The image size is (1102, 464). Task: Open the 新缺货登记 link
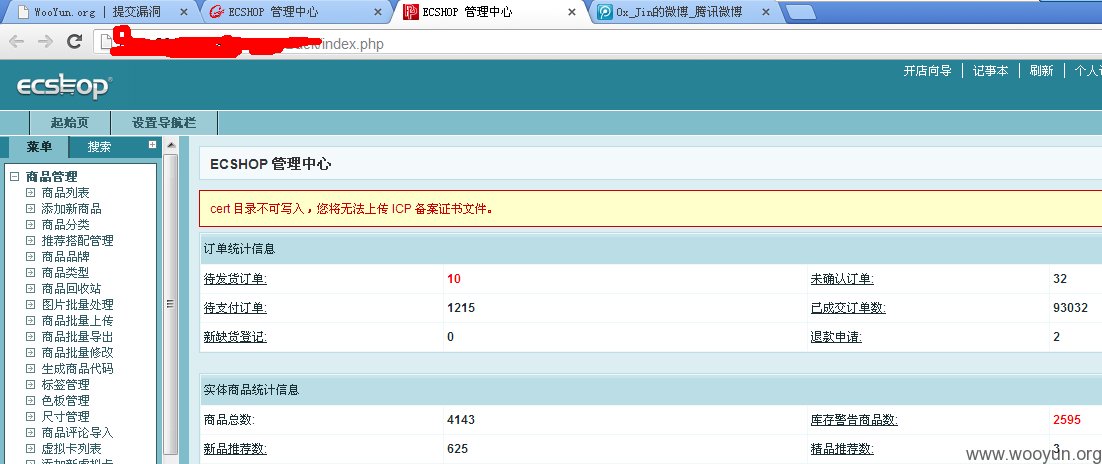pyautogui.click(x=235, y=337)
